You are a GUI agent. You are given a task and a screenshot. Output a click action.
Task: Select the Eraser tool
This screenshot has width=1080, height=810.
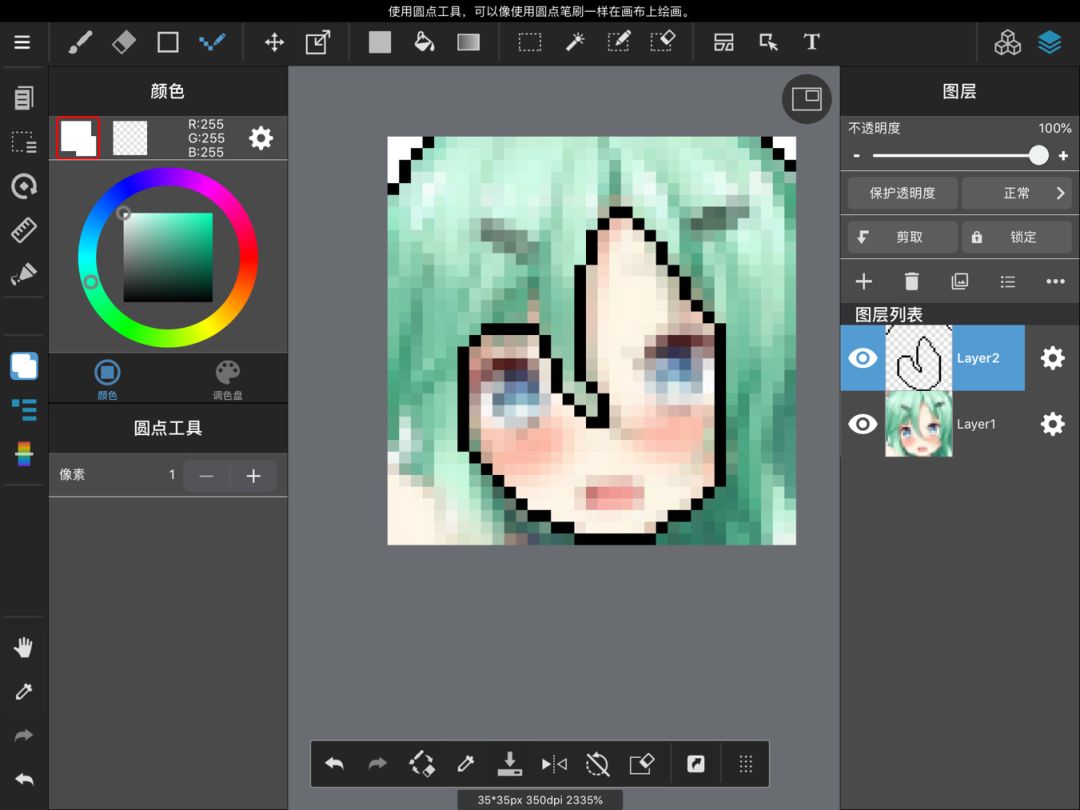pyautogui.click(x=124, y=42)
